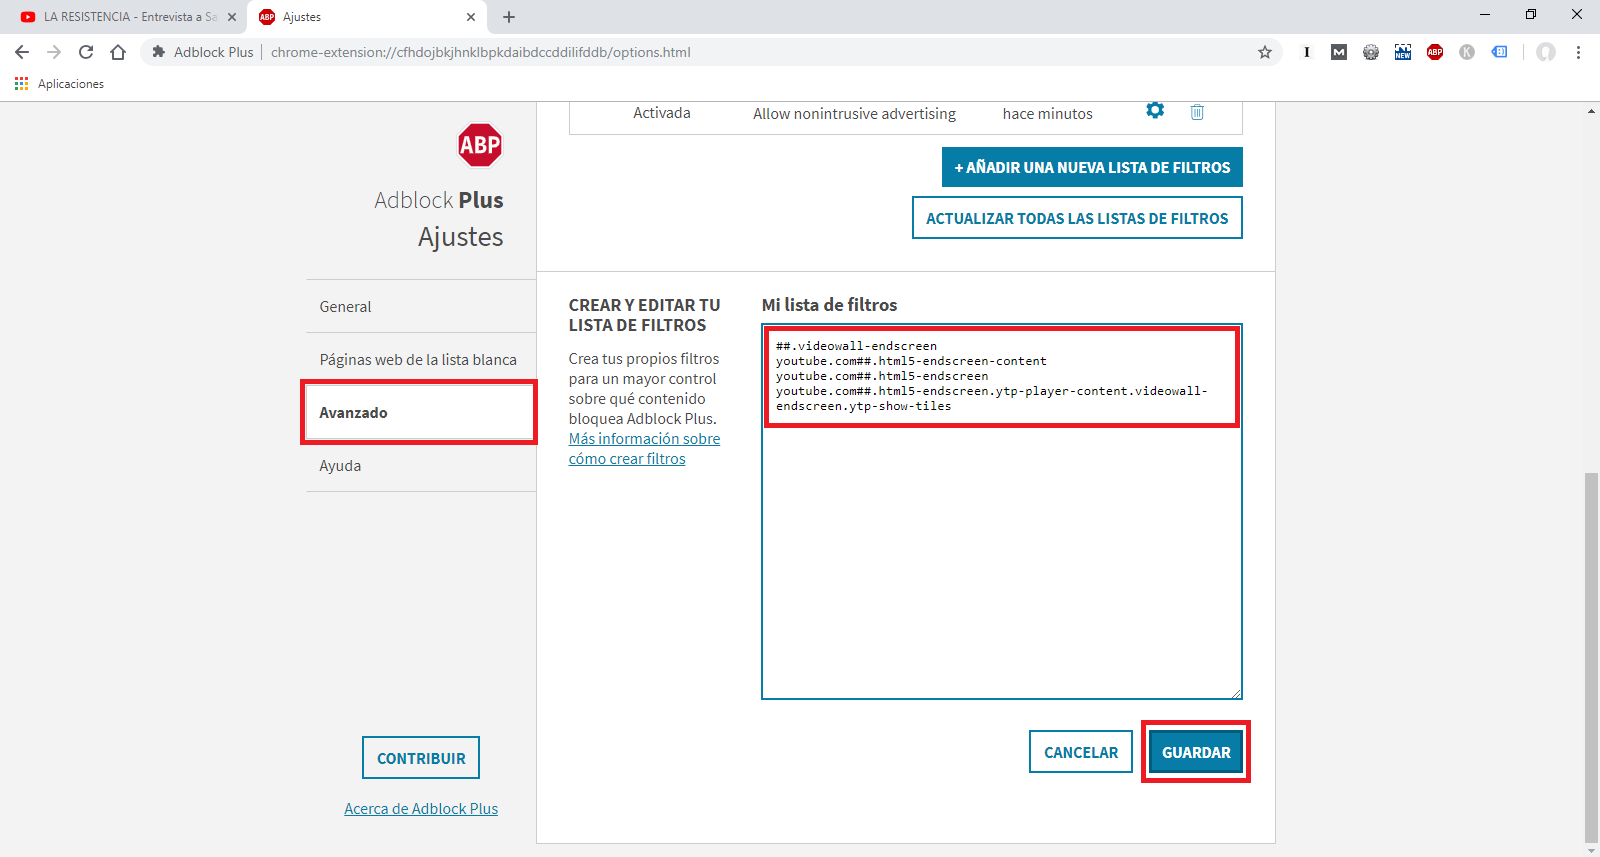1600x857 pixels.
Task: Open the Chrome three-dot menu
Action: coord(1578,52)
